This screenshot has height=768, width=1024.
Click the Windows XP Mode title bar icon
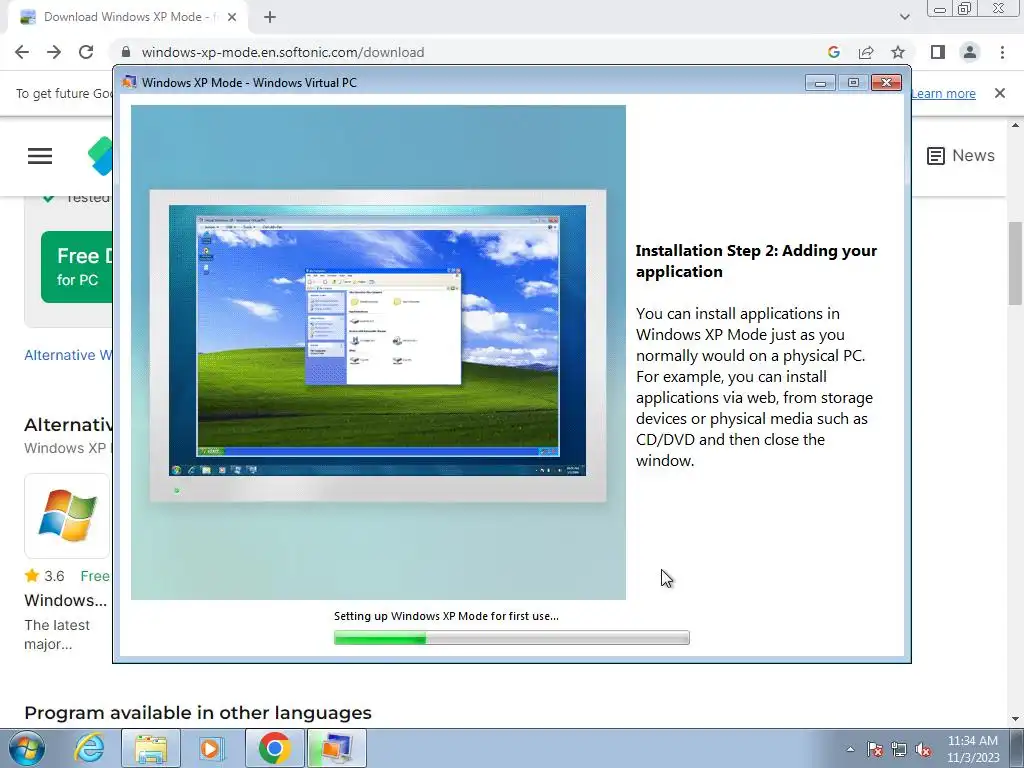(x=129, y=82)
